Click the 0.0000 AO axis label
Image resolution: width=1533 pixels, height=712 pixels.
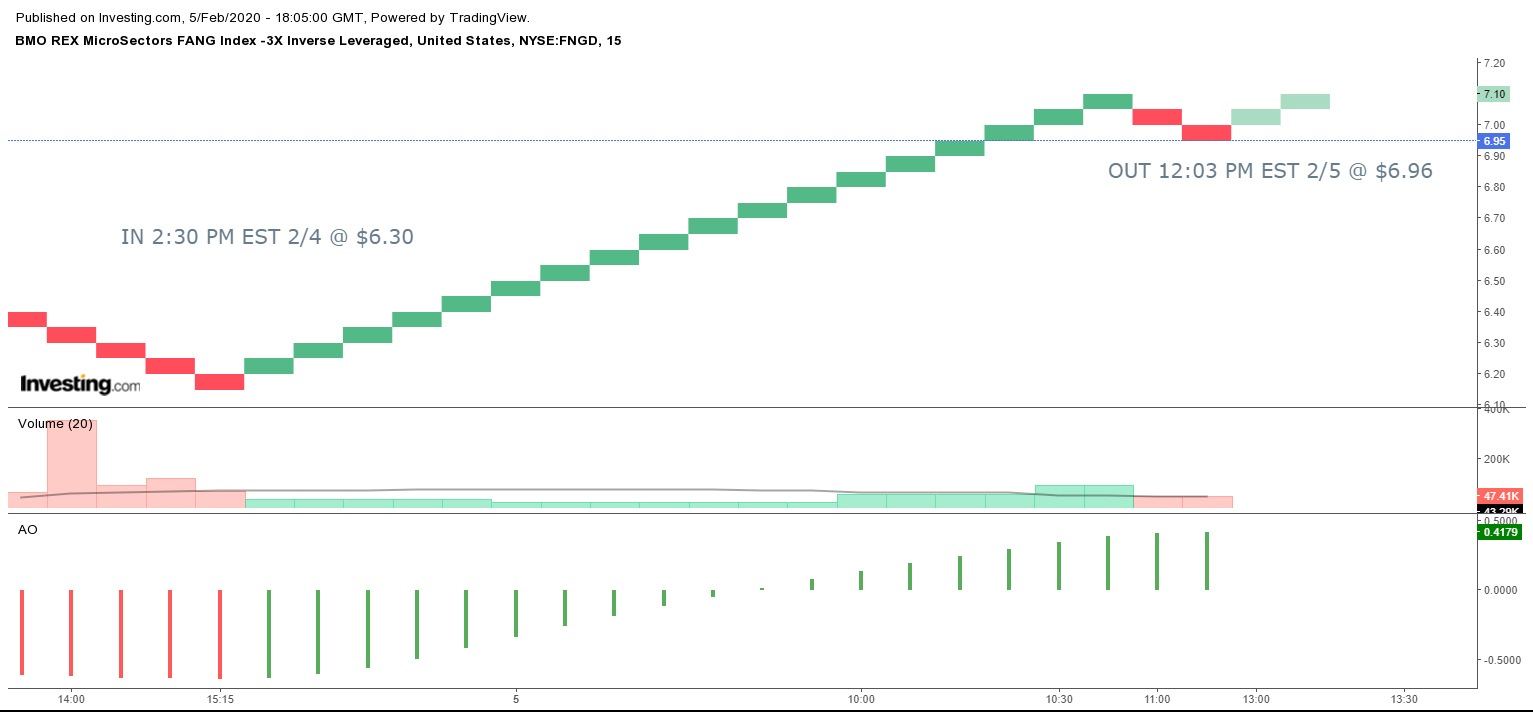pyautogui.click(x=1499, y=590)
